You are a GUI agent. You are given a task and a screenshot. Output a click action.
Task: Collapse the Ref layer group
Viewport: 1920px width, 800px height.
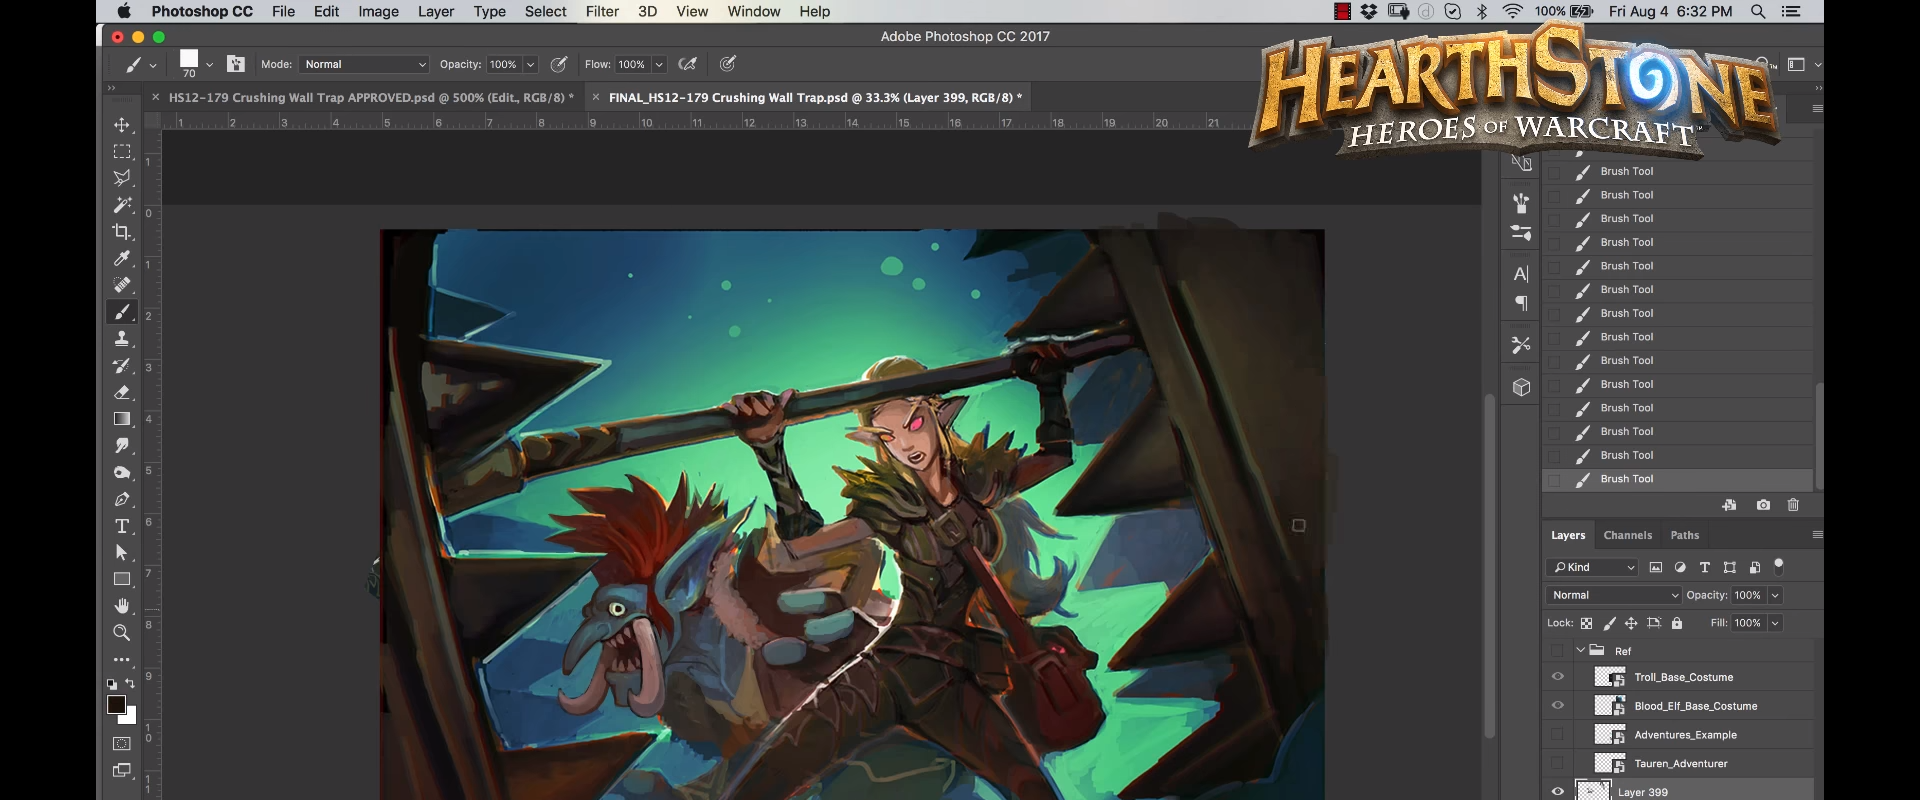pyautogui.click(x=1581, y=650)
